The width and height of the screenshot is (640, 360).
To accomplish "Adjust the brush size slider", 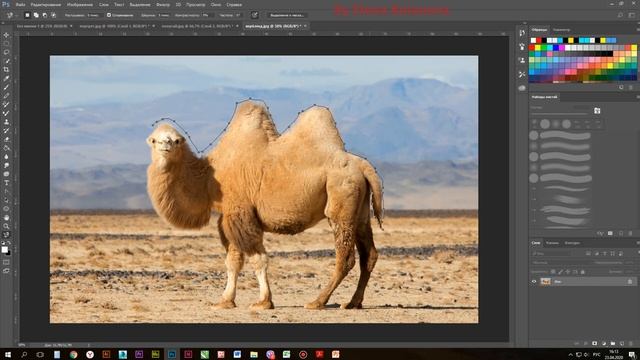I will point(559,113).
